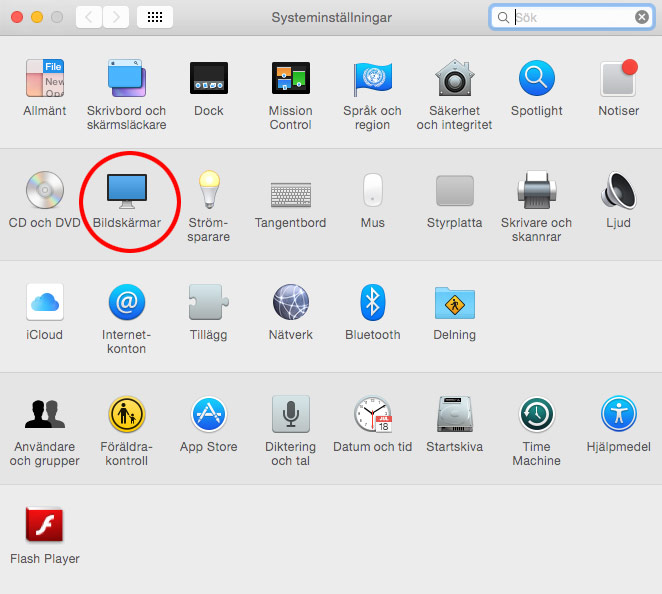The height and width of the screenshot is (594, 662).
Task: Open Mission Control settings
Action: pyautogui.click(x=290, y=79)
